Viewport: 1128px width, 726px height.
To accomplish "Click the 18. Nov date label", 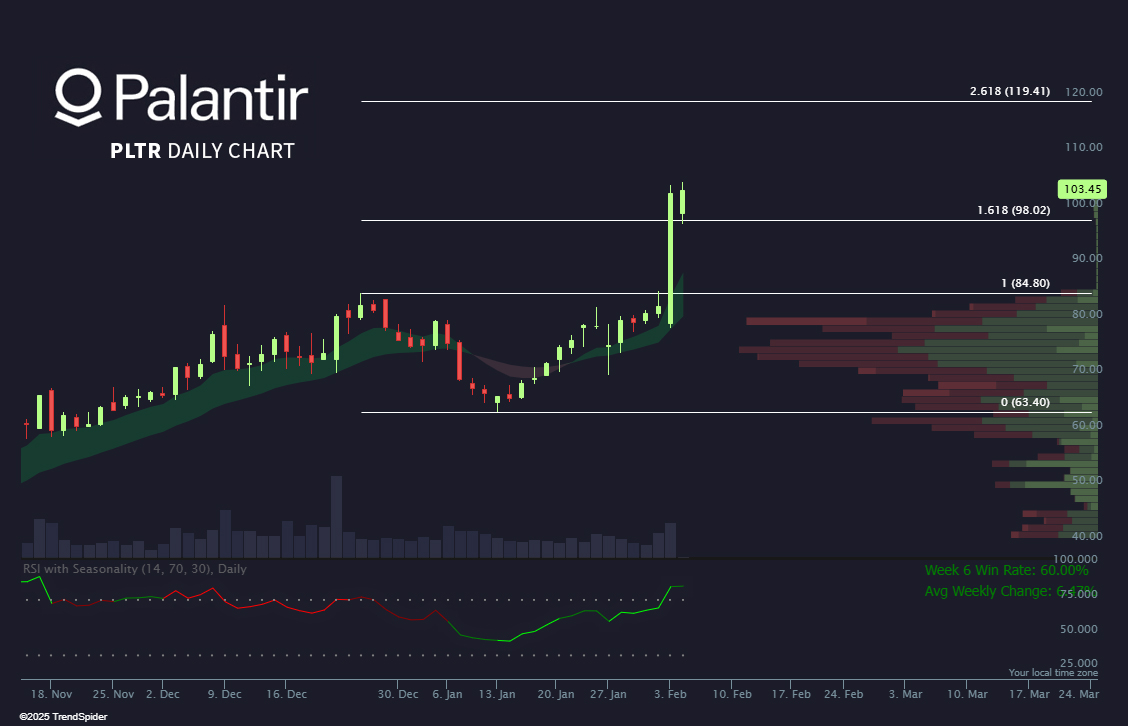I will point(51,694).
